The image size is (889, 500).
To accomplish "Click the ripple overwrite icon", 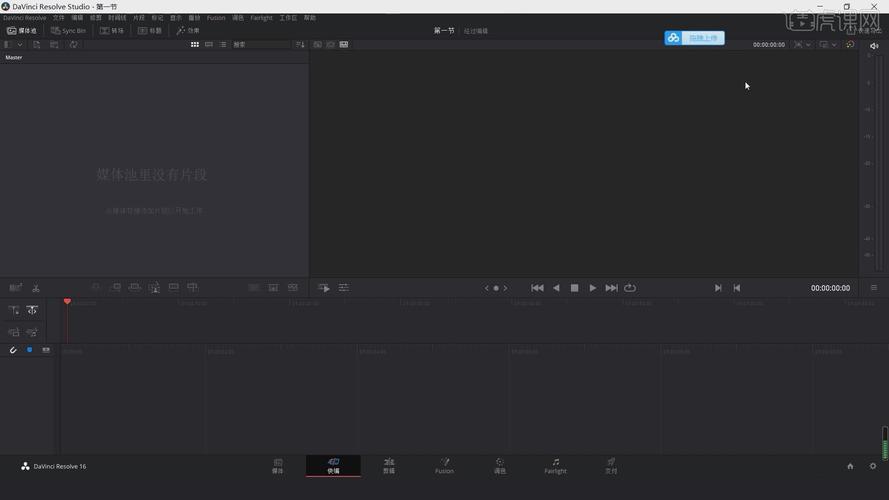I will (134, 288).
